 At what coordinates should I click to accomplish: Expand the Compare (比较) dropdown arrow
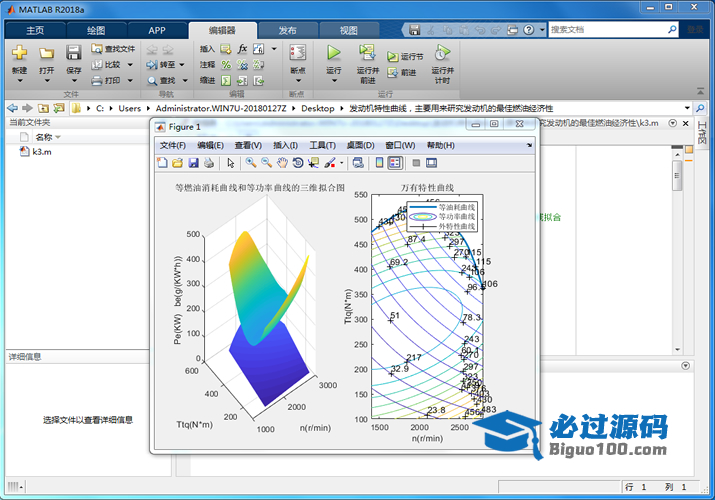pos(130,65)
